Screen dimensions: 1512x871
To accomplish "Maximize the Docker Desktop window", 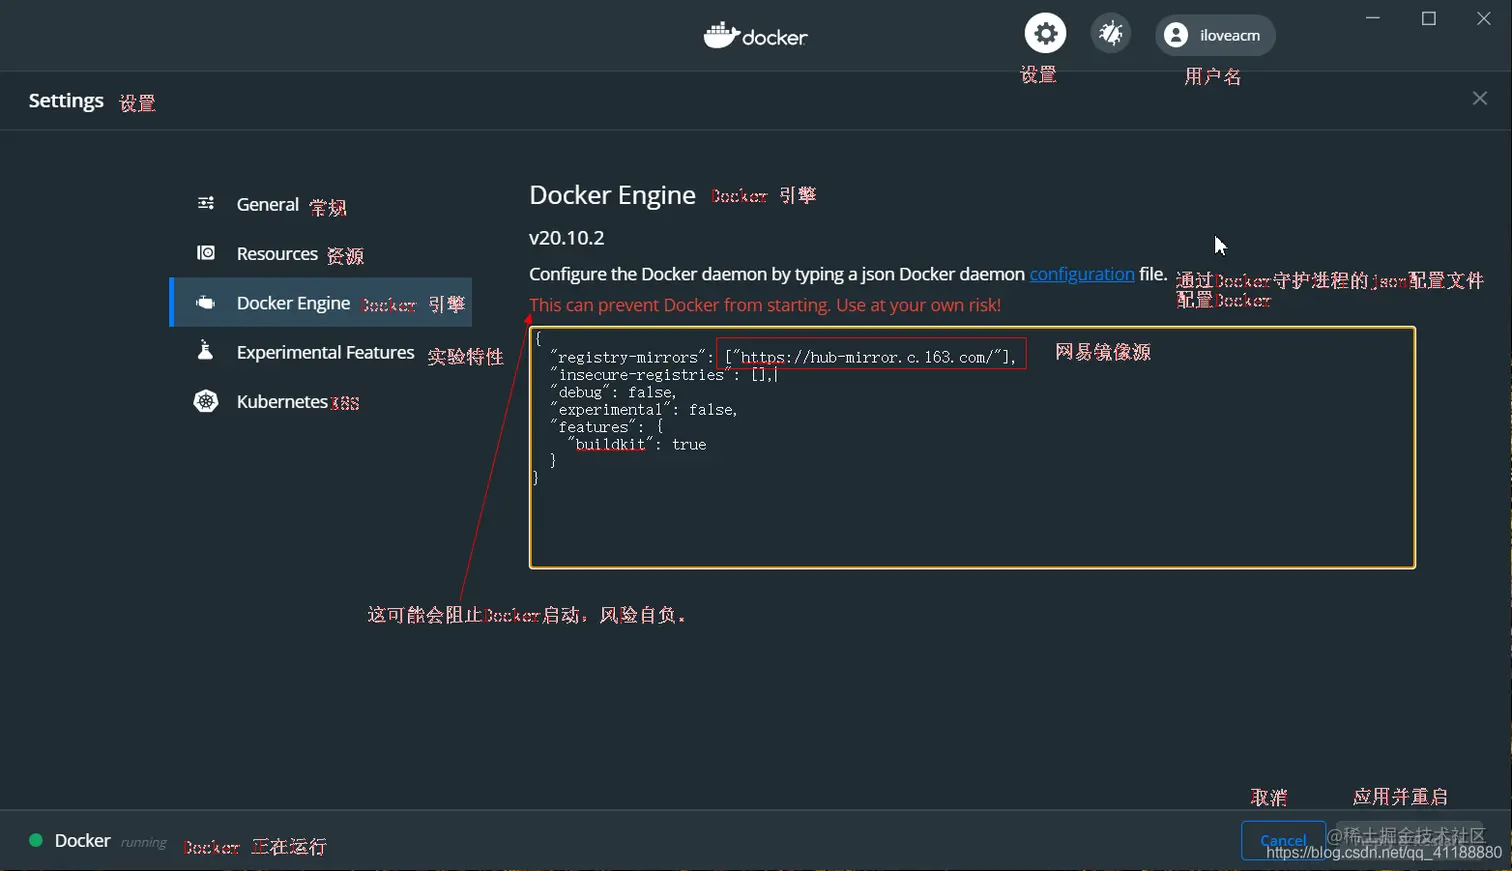I will [x=1429, y=18].
